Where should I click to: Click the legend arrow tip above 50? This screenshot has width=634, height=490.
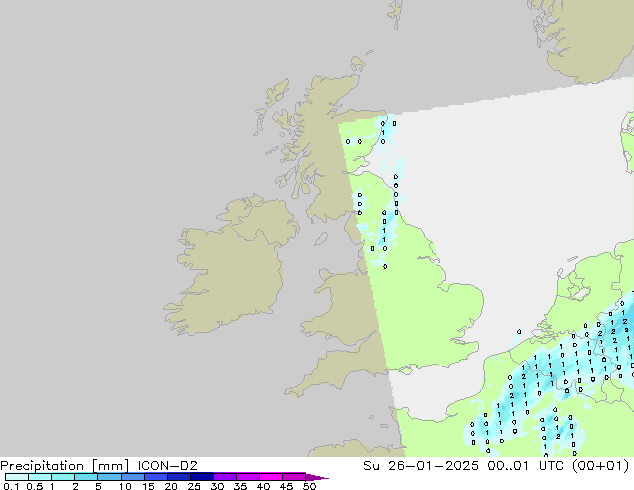tap(317, 477)
